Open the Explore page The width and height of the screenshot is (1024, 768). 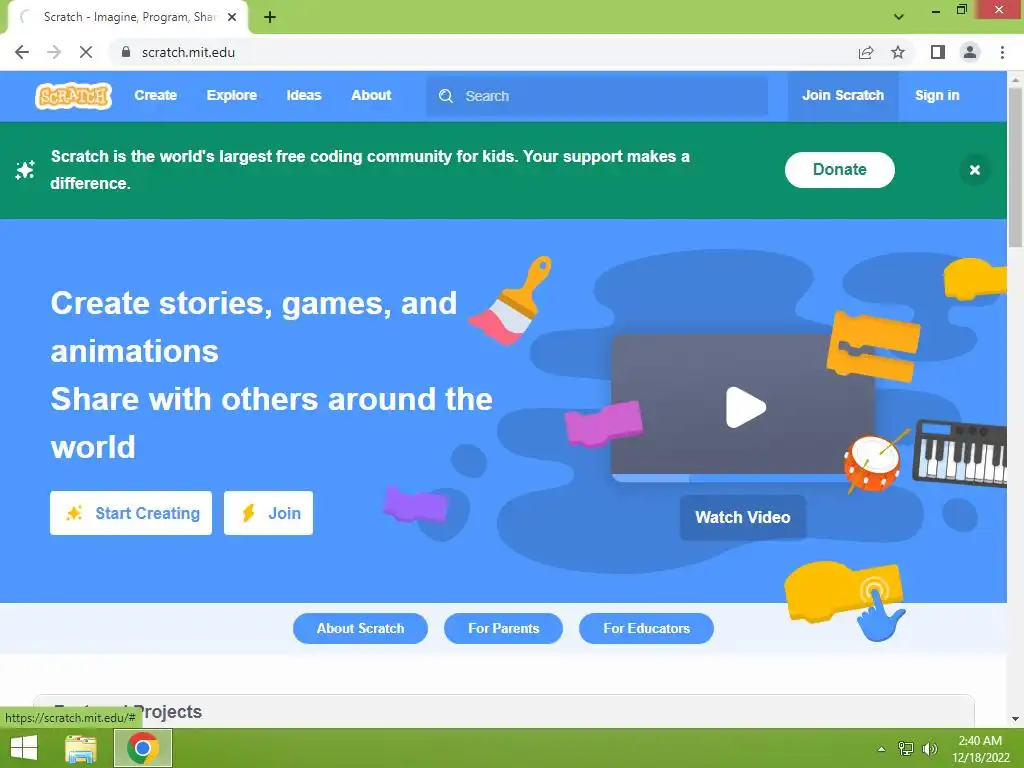[232, 95]
